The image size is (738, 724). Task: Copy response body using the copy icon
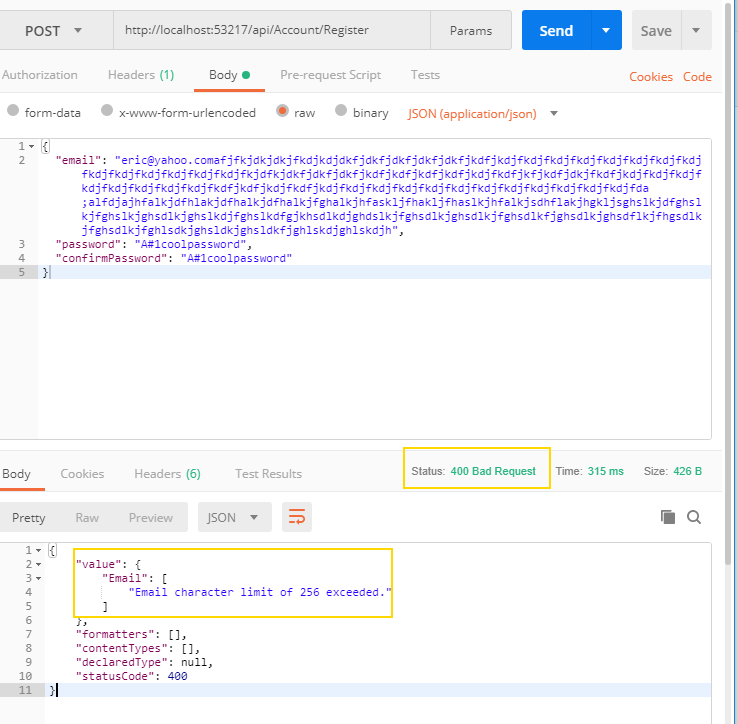668,517
